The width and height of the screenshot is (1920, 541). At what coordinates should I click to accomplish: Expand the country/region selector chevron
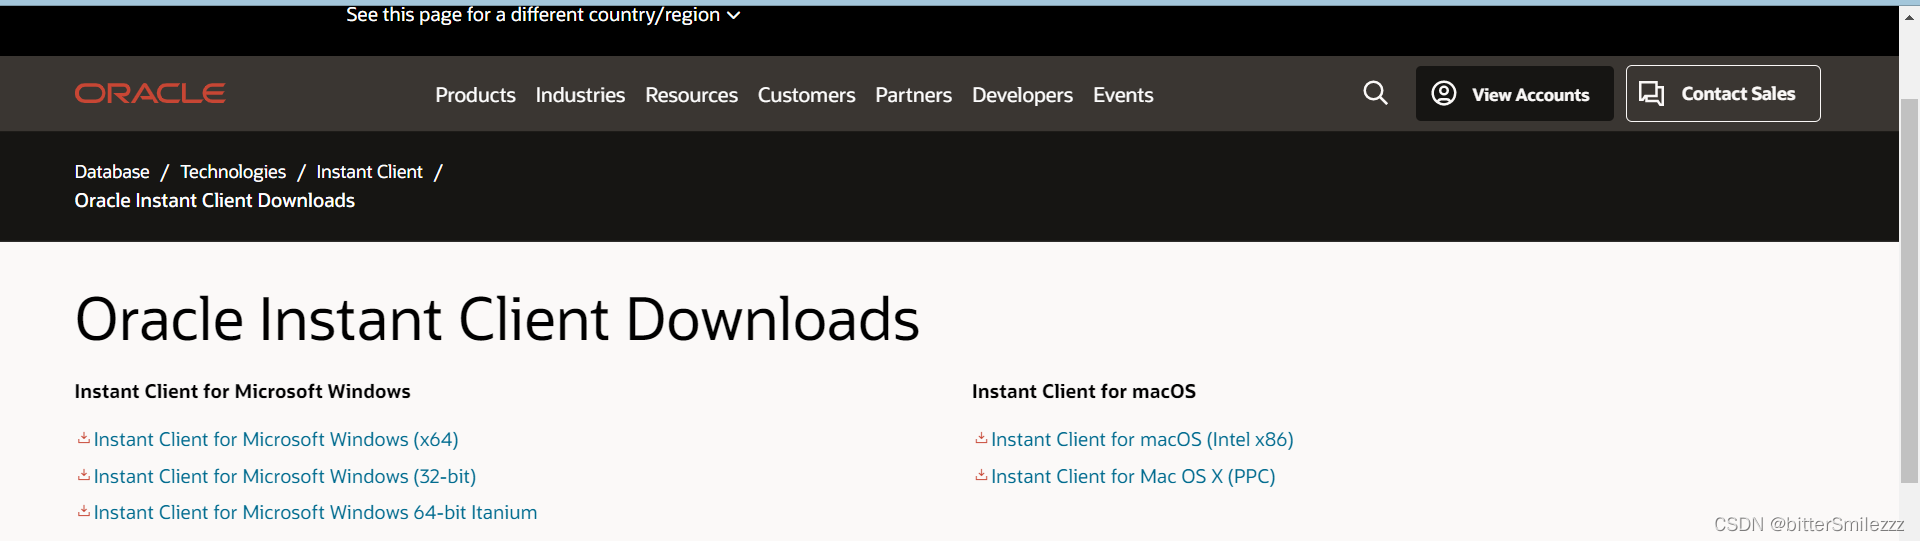[x=734, y=15]
